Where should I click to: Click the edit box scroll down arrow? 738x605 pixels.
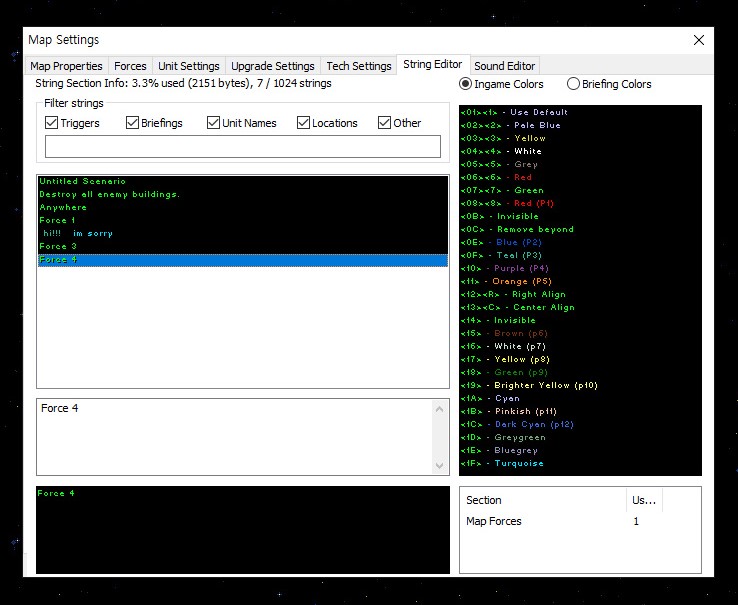coord(440,465)
